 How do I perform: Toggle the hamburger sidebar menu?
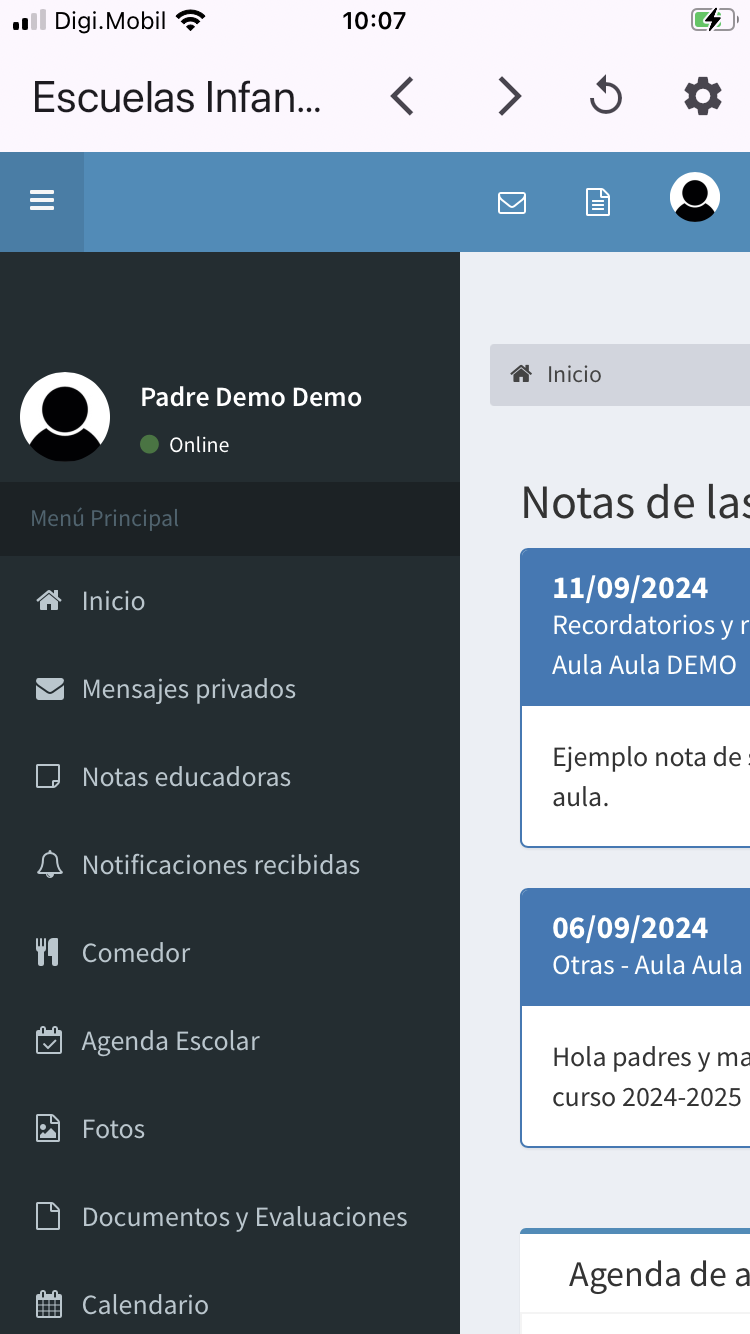coord(42,201)
